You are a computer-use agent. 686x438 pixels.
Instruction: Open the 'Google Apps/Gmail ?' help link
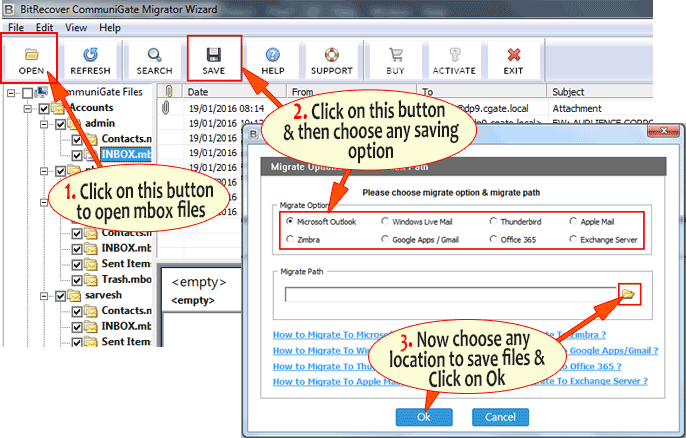coord(612,350)
